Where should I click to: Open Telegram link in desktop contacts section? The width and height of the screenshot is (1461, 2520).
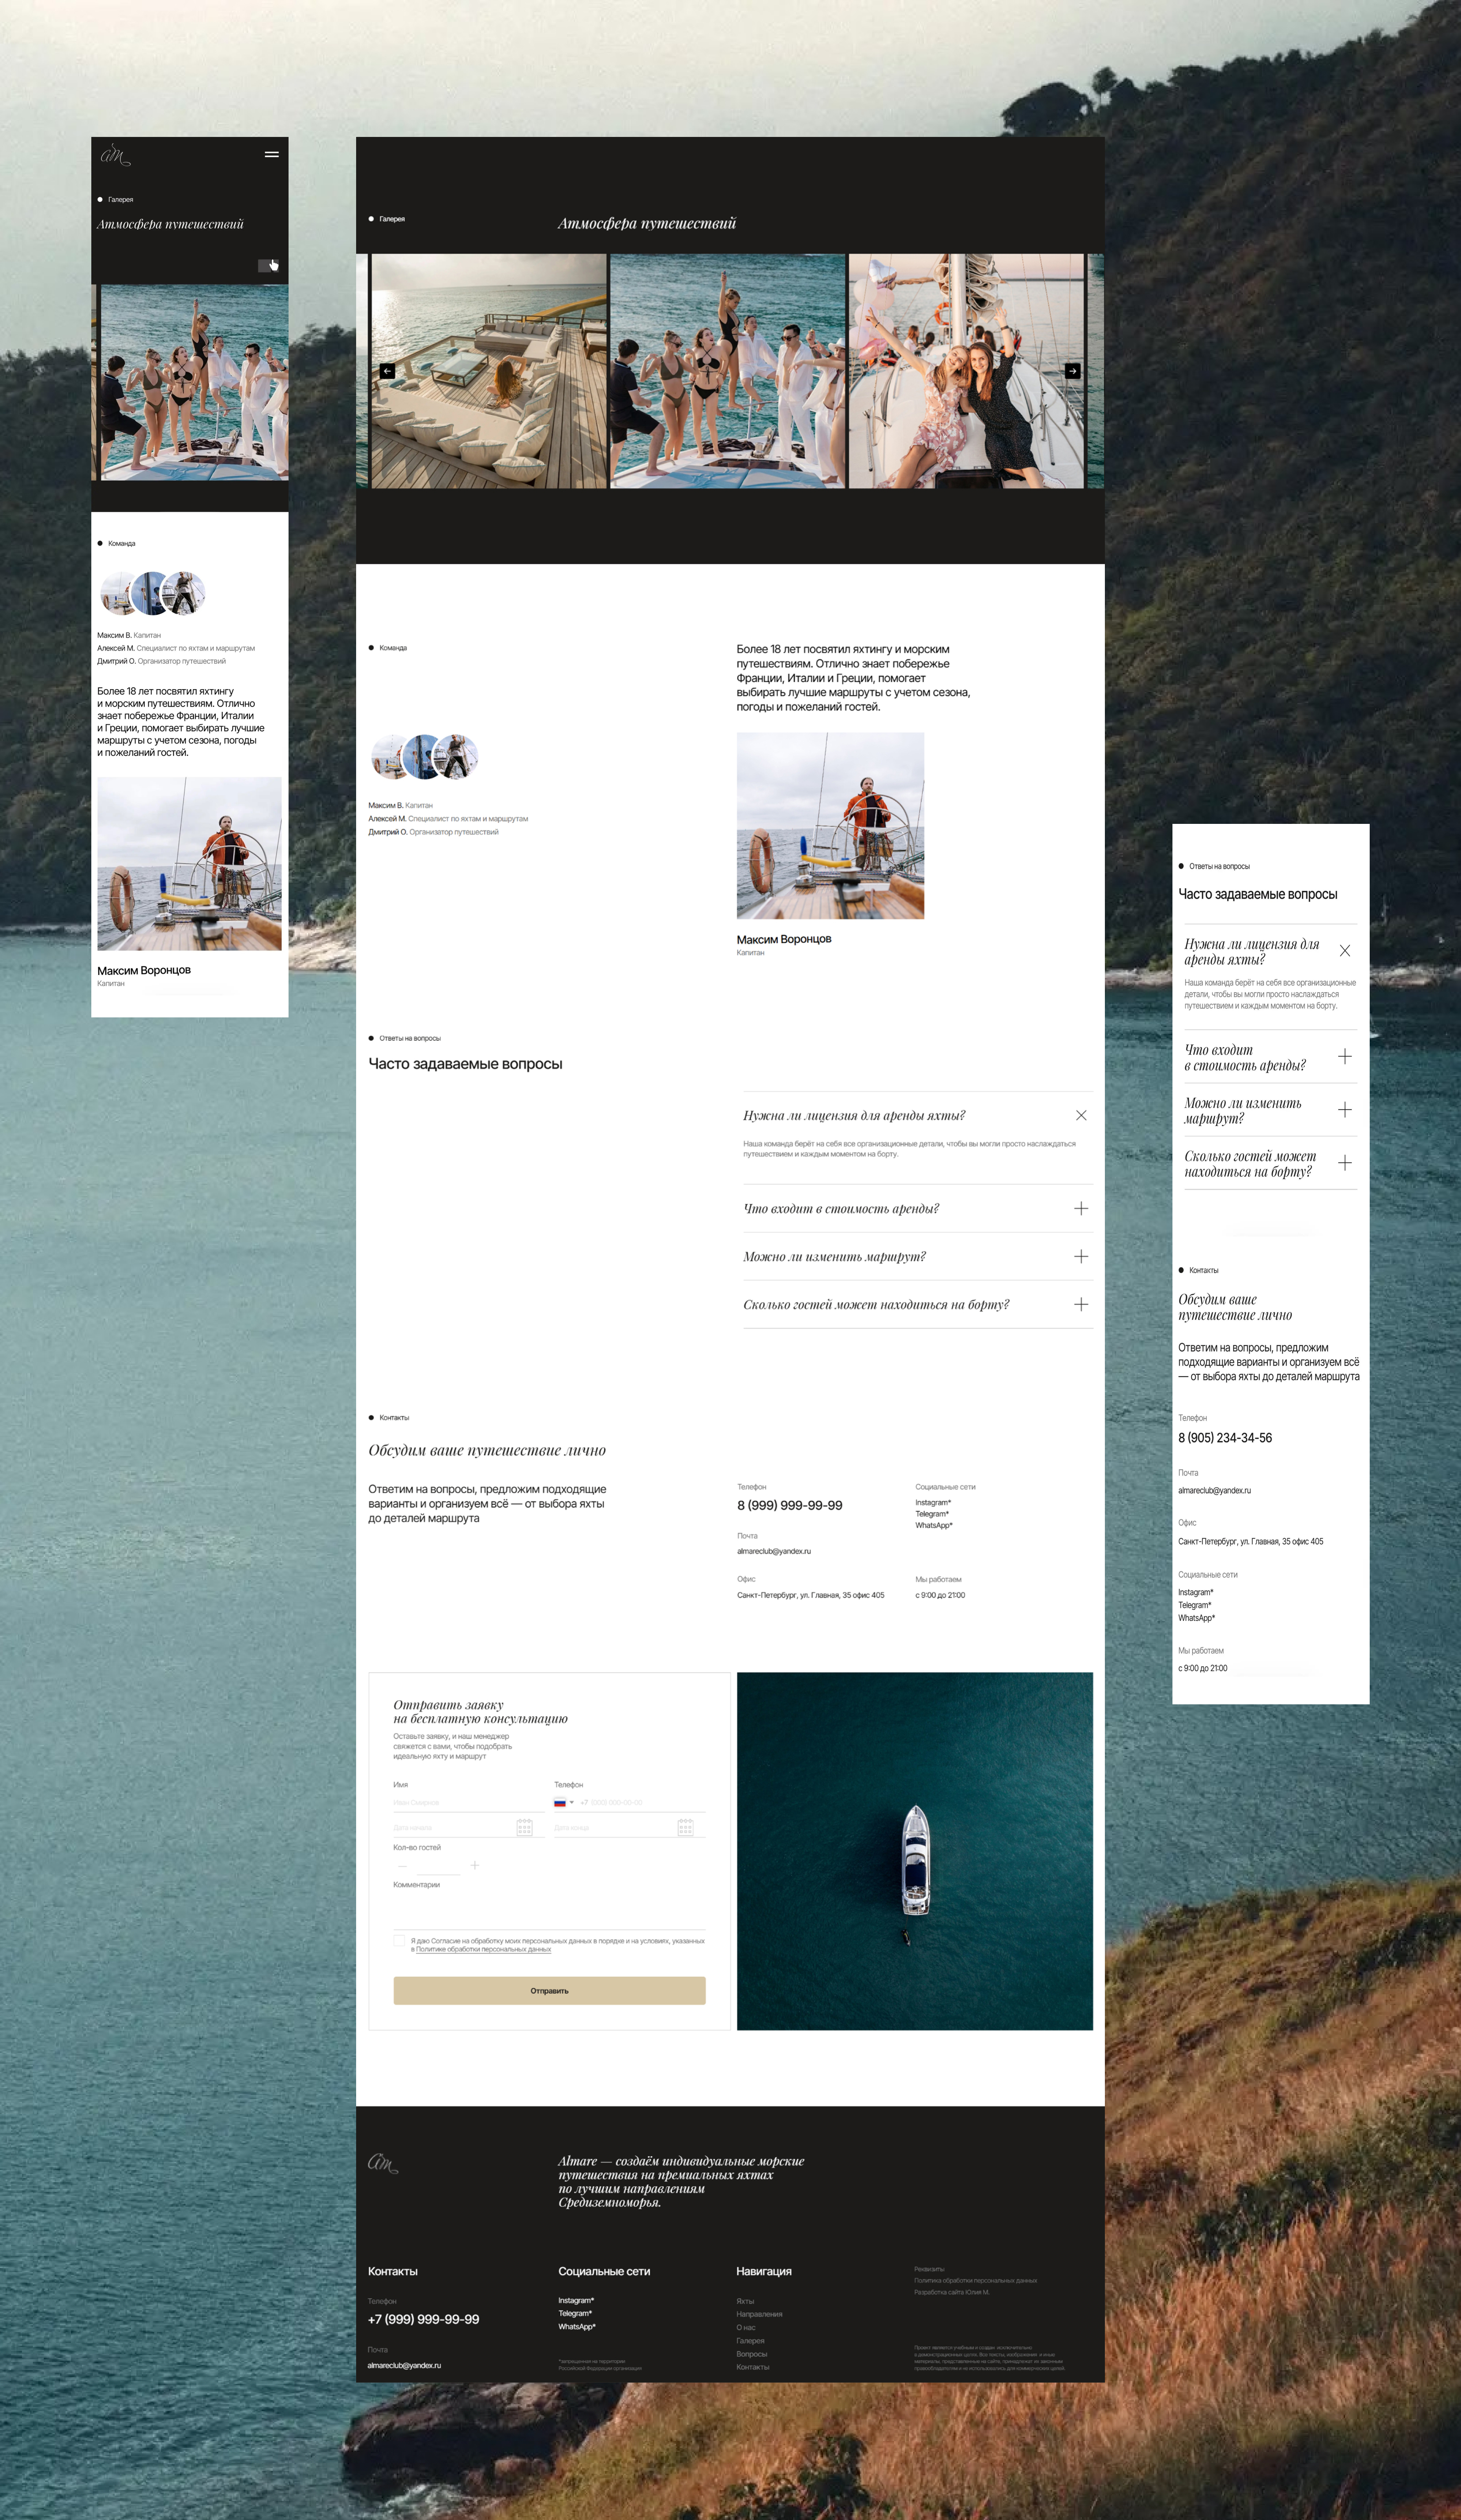pos(932,1514)
